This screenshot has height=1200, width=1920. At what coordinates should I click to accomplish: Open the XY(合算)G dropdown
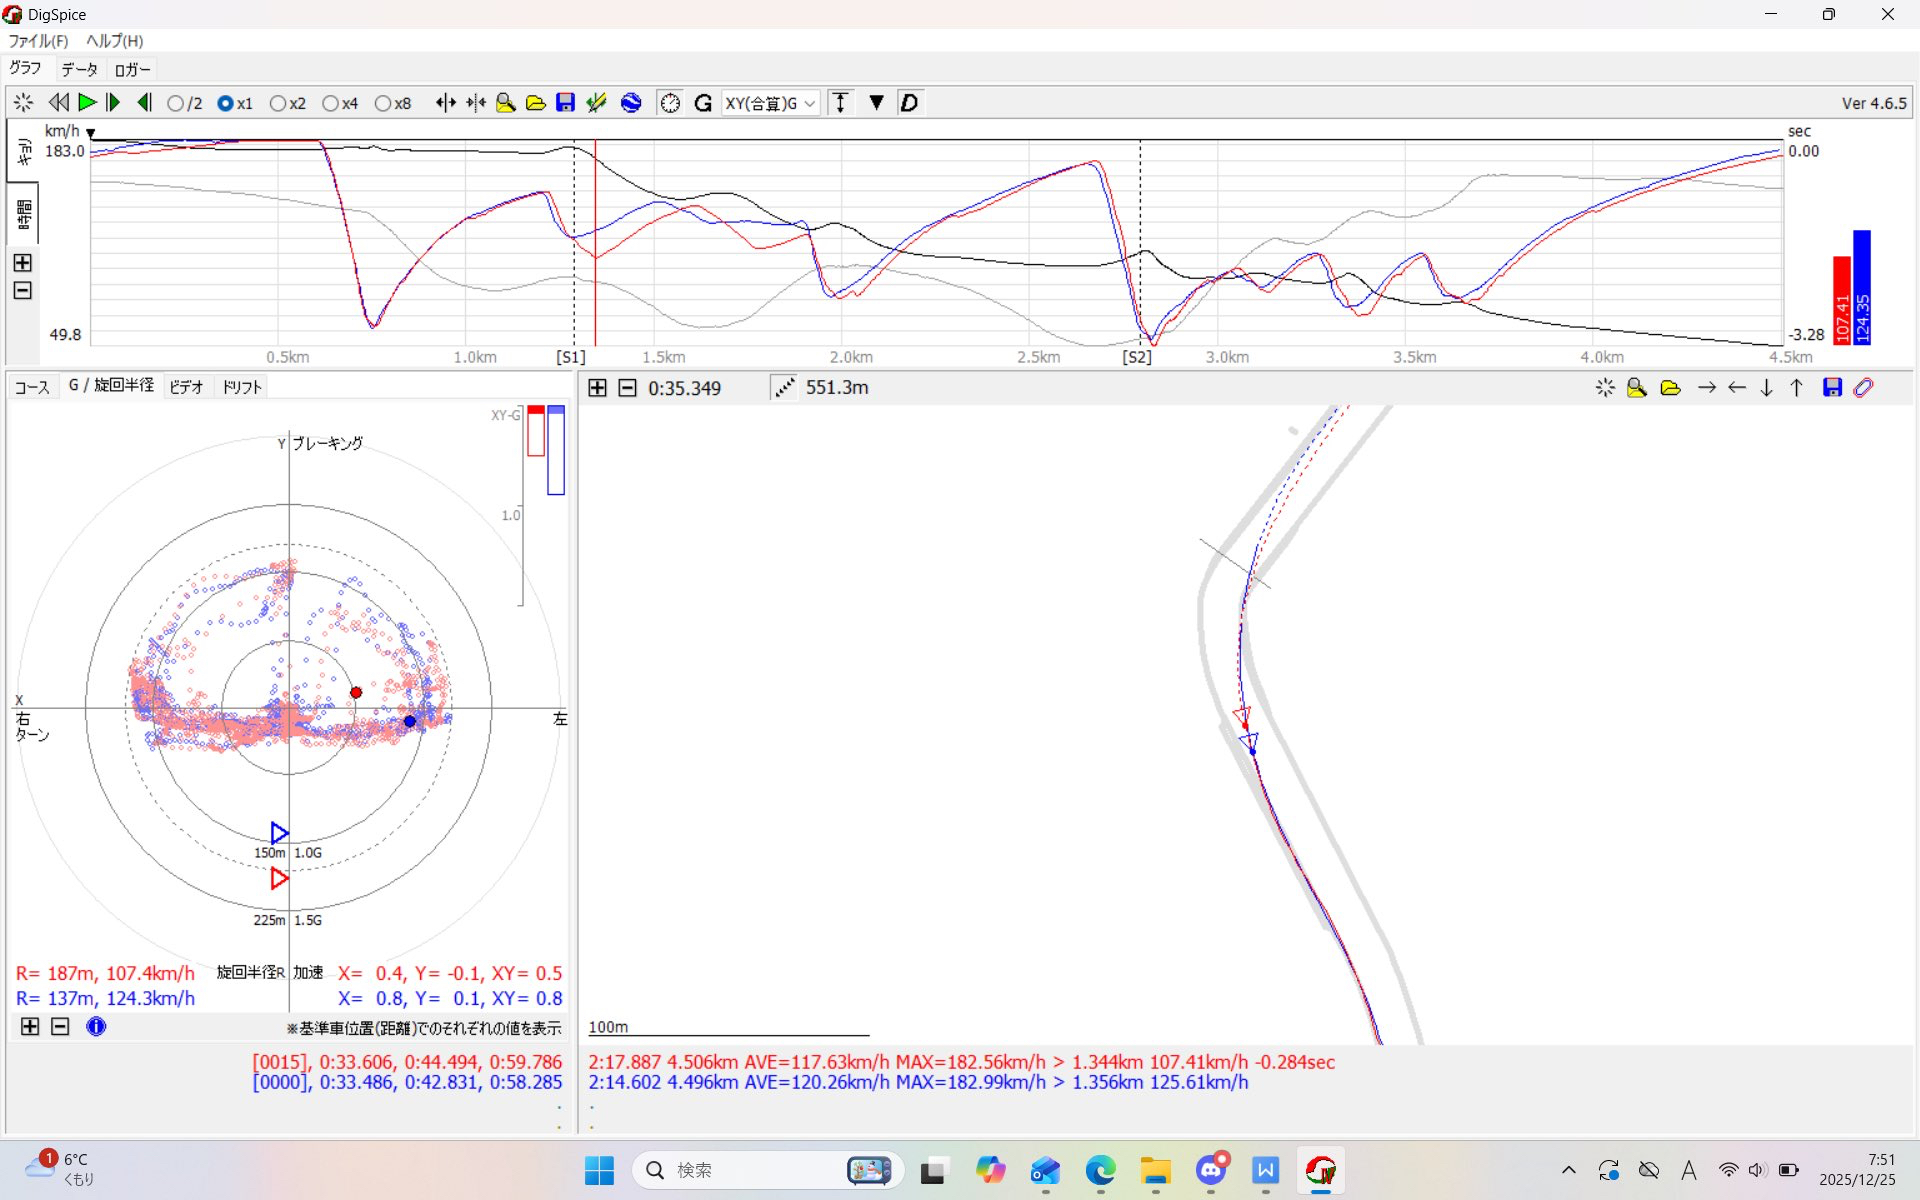pyautogui.click(x=770, y=103)
